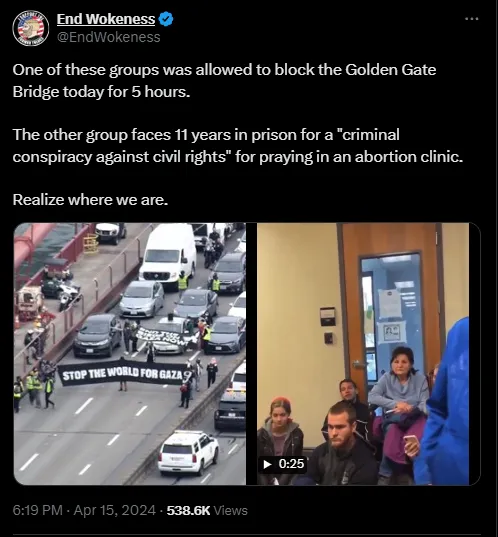This screenshot has height=537, width=498.
Task: Click the 'Stop the World for Gaza' banner
Action: click(123, 373)
